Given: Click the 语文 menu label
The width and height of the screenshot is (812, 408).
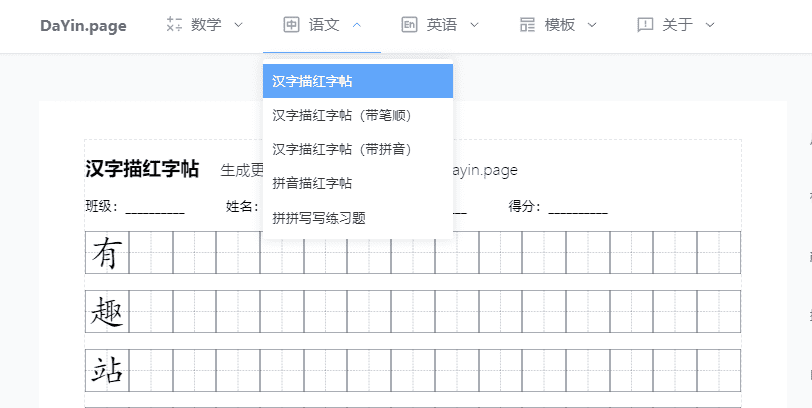Looking at the screenshot, I should (x=324, y=24).
